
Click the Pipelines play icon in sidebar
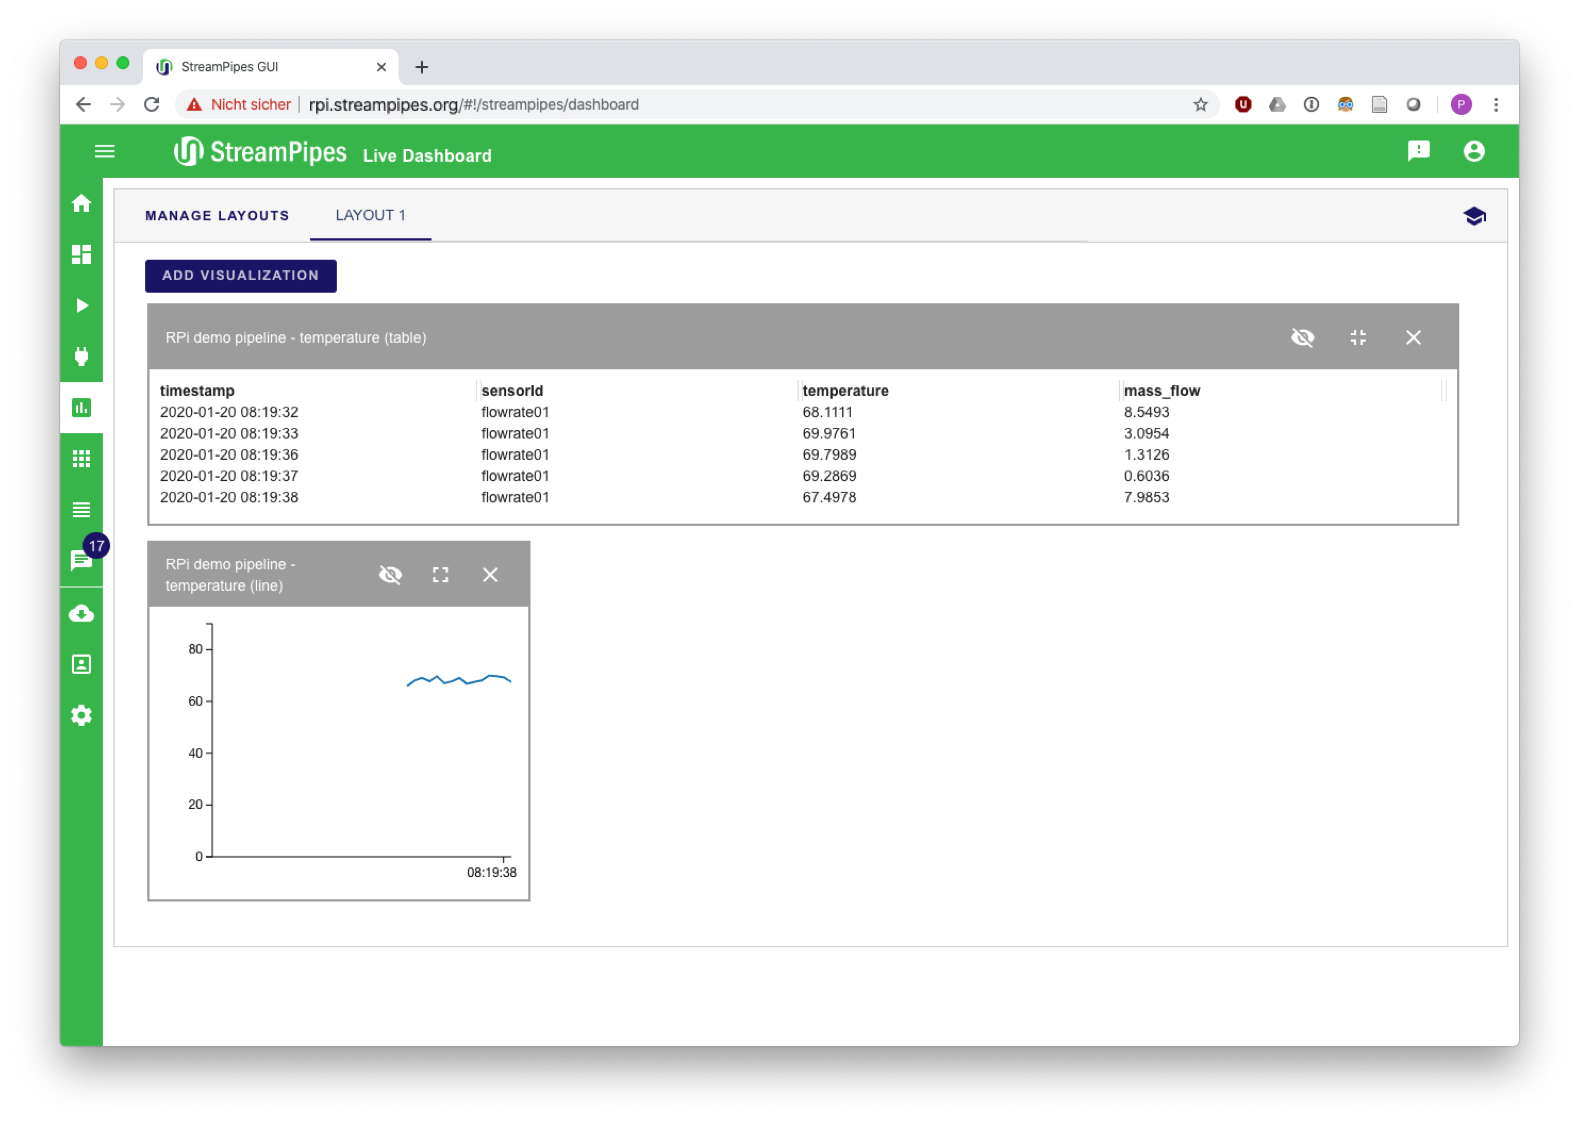click(82, 306)
